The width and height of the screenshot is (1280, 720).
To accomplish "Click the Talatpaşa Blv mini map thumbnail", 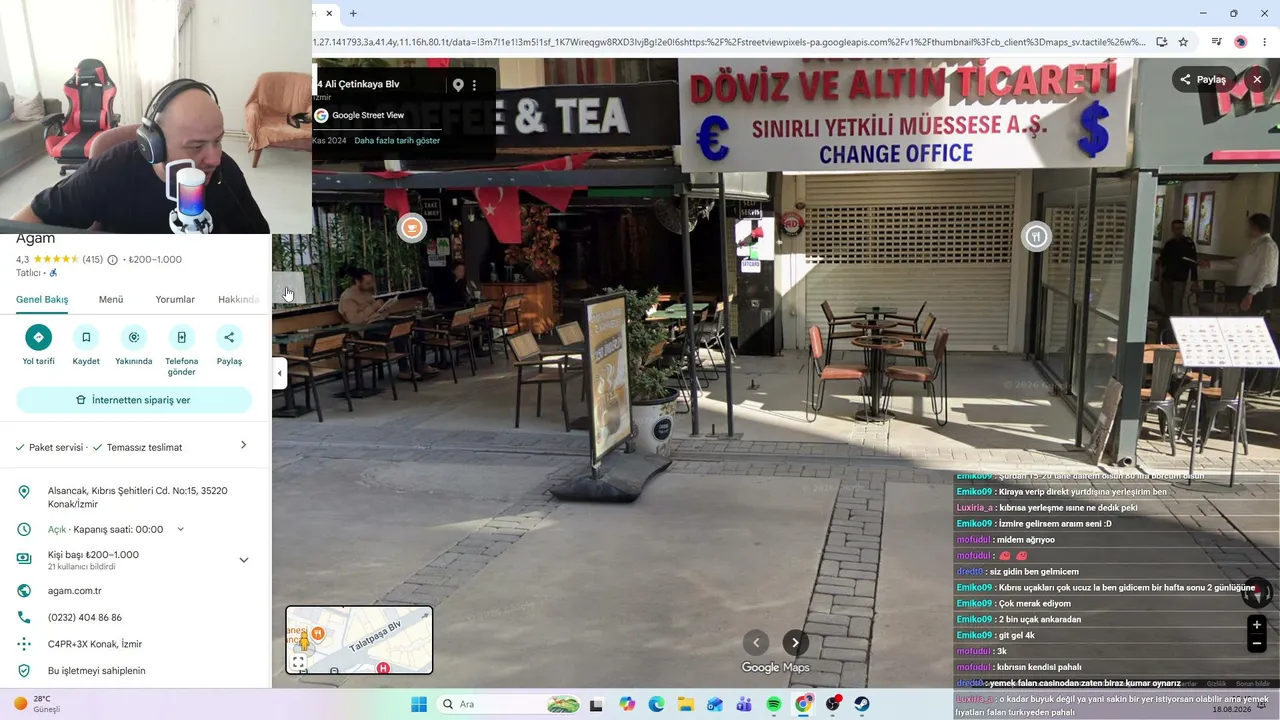I will point(359,640).
